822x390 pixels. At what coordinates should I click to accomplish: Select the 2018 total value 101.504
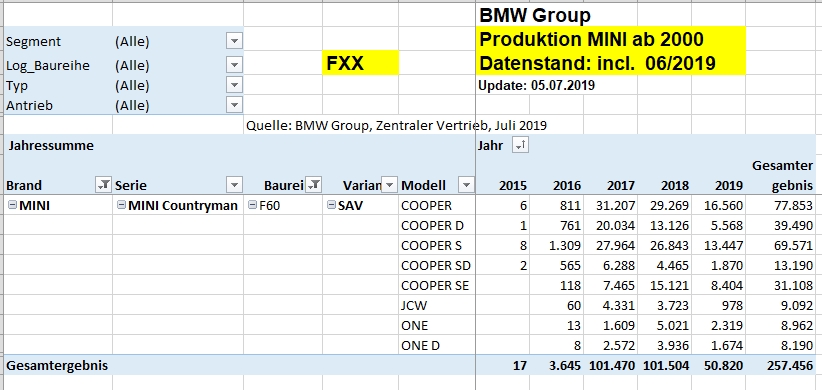[x=665, y=365]
